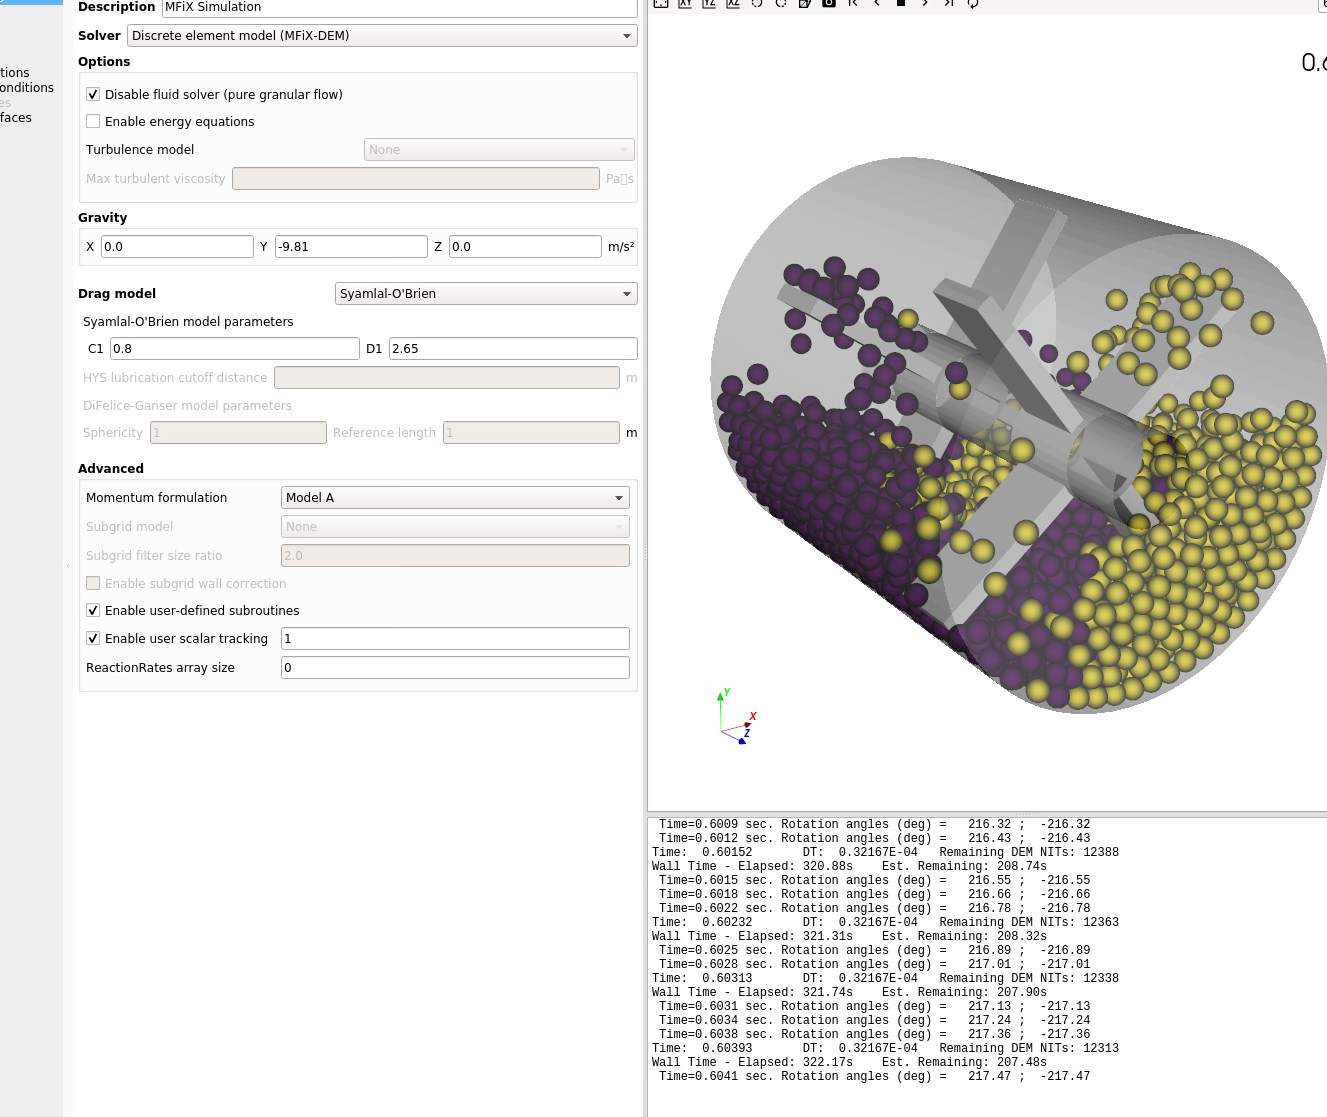
Task: Enable energy equations checkbox
Action: [x=93, y=121]
